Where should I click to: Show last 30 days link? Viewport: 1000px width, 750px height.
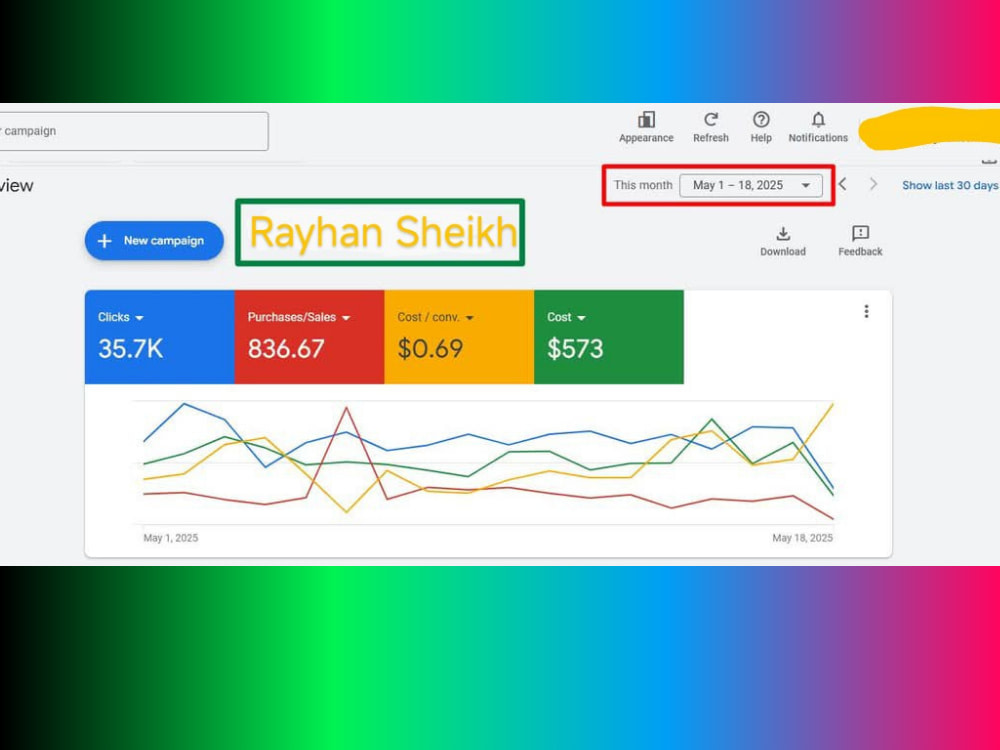tap(950, 186)
